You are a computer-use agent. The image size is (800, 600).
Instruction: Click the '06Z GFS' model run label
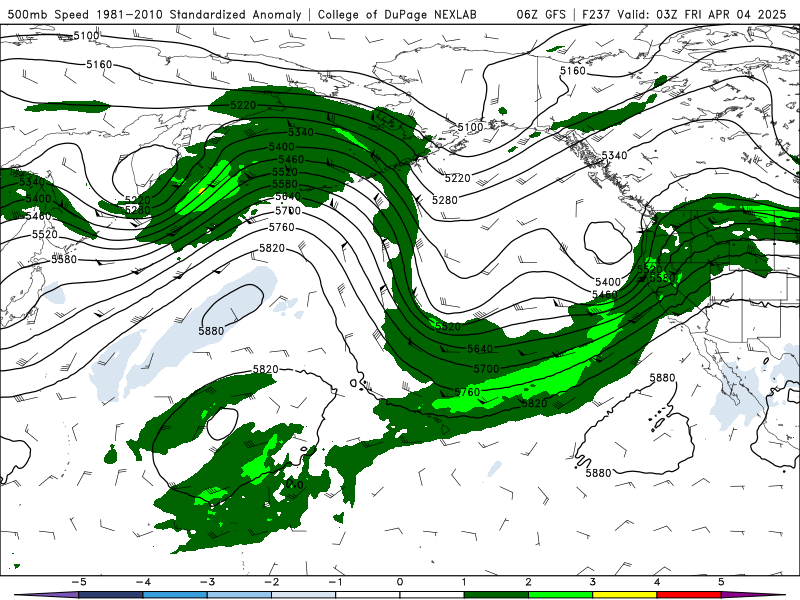(541, 14)
